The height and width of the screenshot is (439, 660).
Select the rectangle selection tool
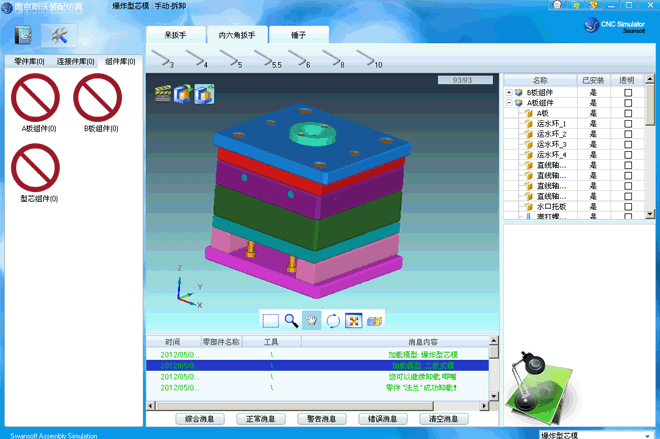click(270, 320)
